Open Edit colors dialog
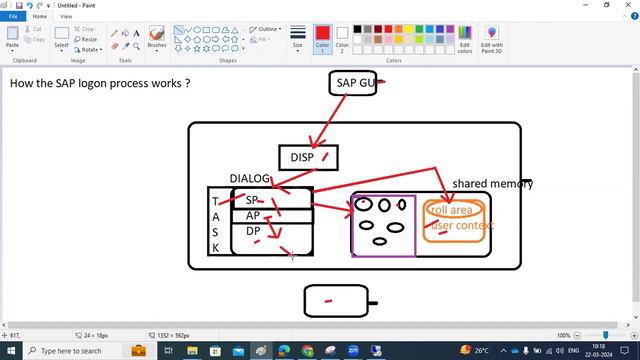Image resolution: width=640 pixels, height=360 pixels. pos(465,40)
